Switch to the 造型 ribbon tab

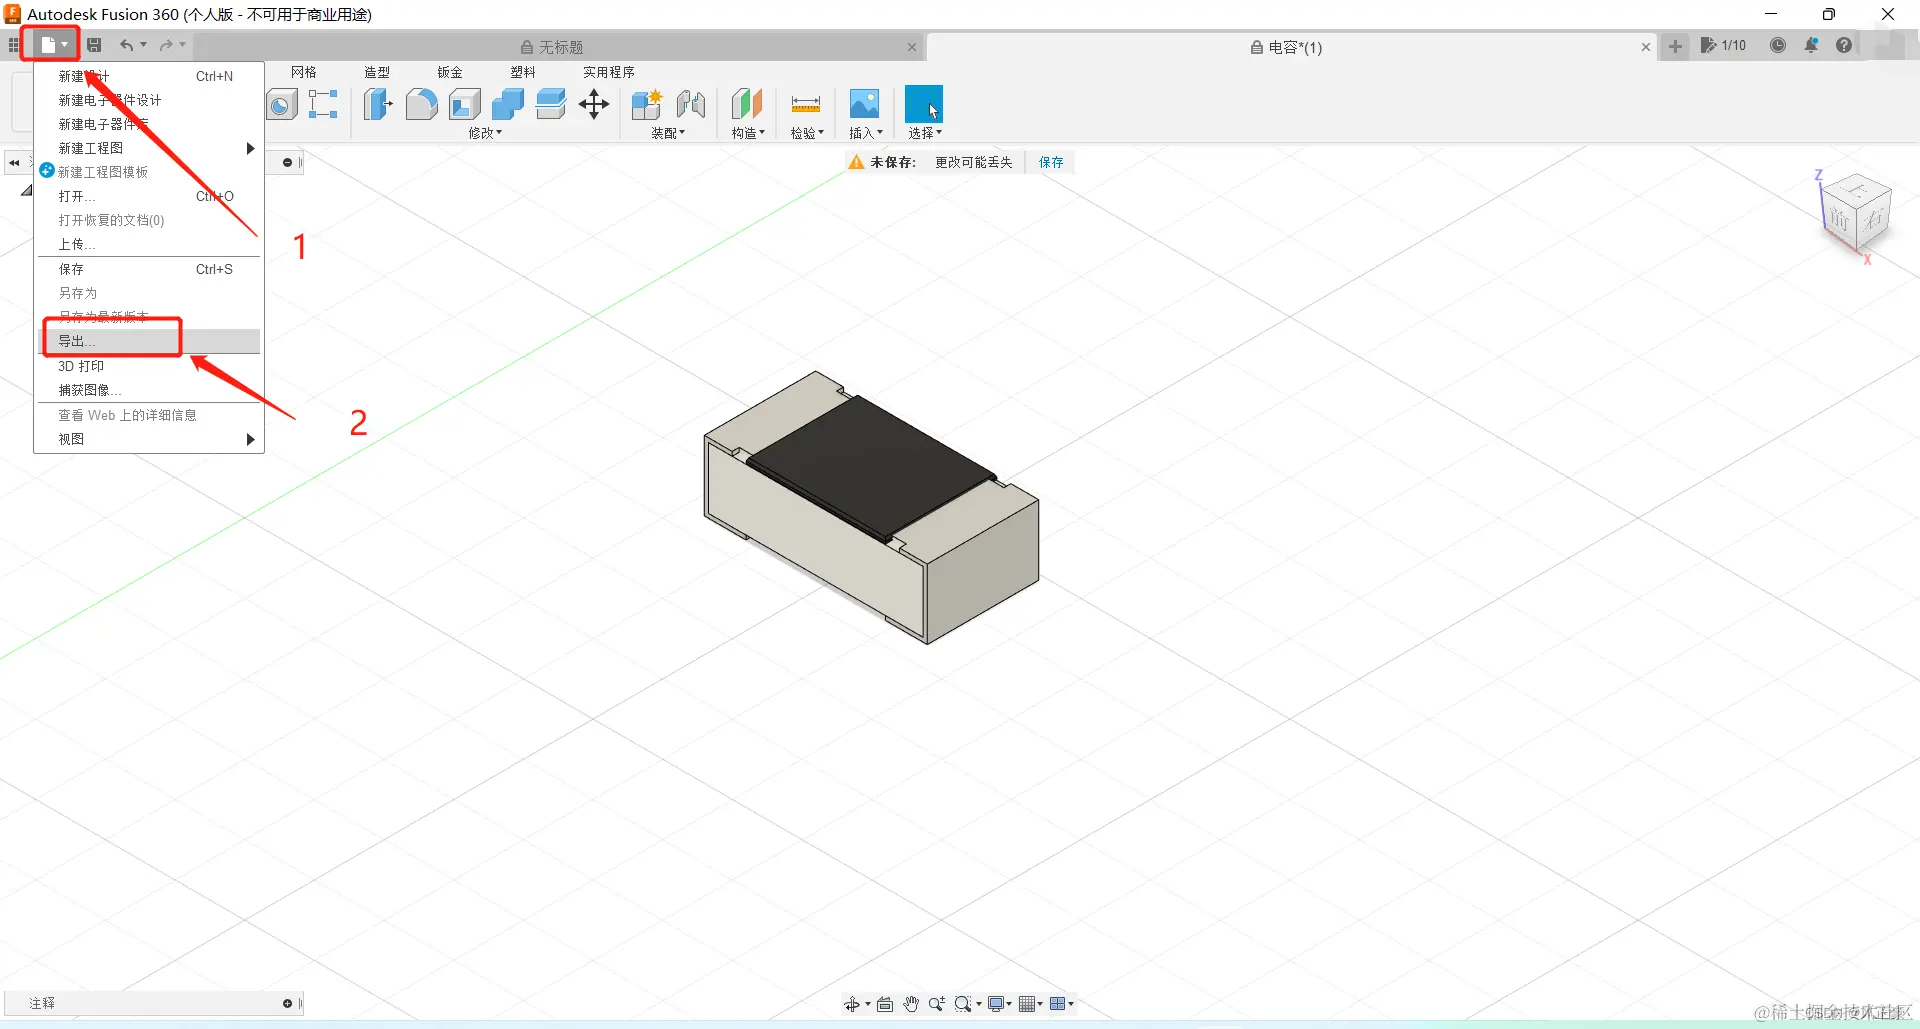[377, 72]
